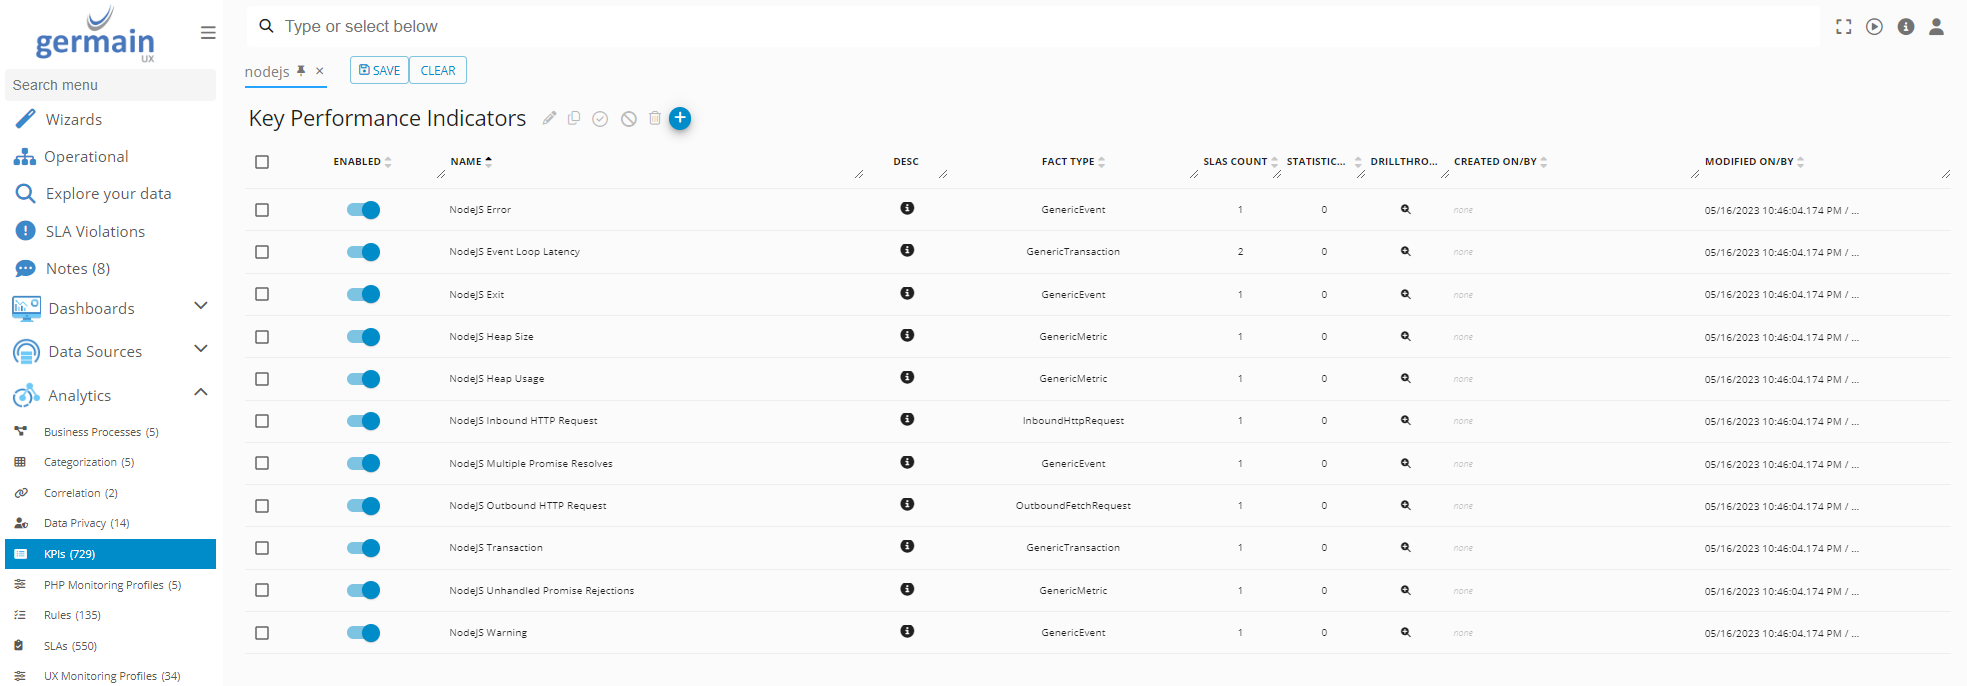
Task: Open drillthrough magnifier for NodeJS Error
Action: [x=1405, y=209]
